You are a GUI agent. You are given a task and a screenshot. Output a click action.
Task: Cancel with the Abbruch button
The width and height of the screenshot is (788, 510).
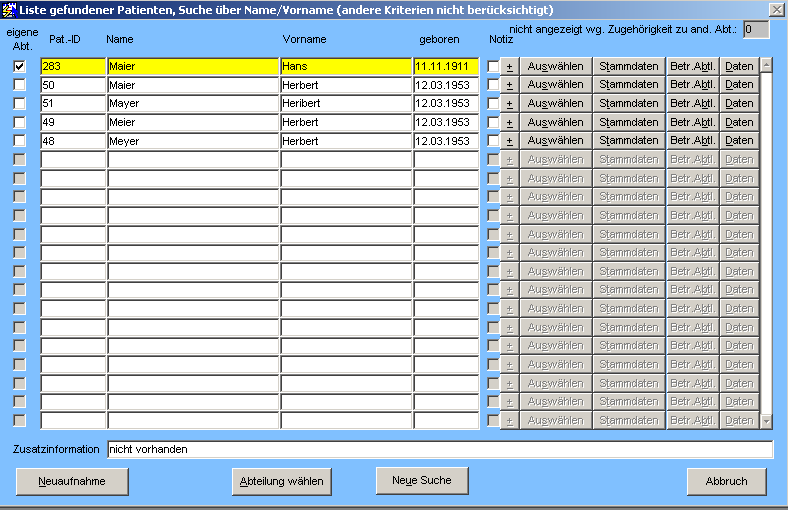click(x=726, y=481)
